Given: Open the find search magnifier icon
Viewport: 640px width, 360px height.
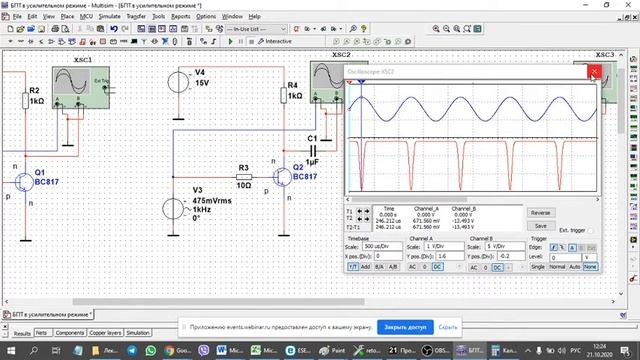Looking at the screenshot, I should pyautogui.click(x=353, y=29).
